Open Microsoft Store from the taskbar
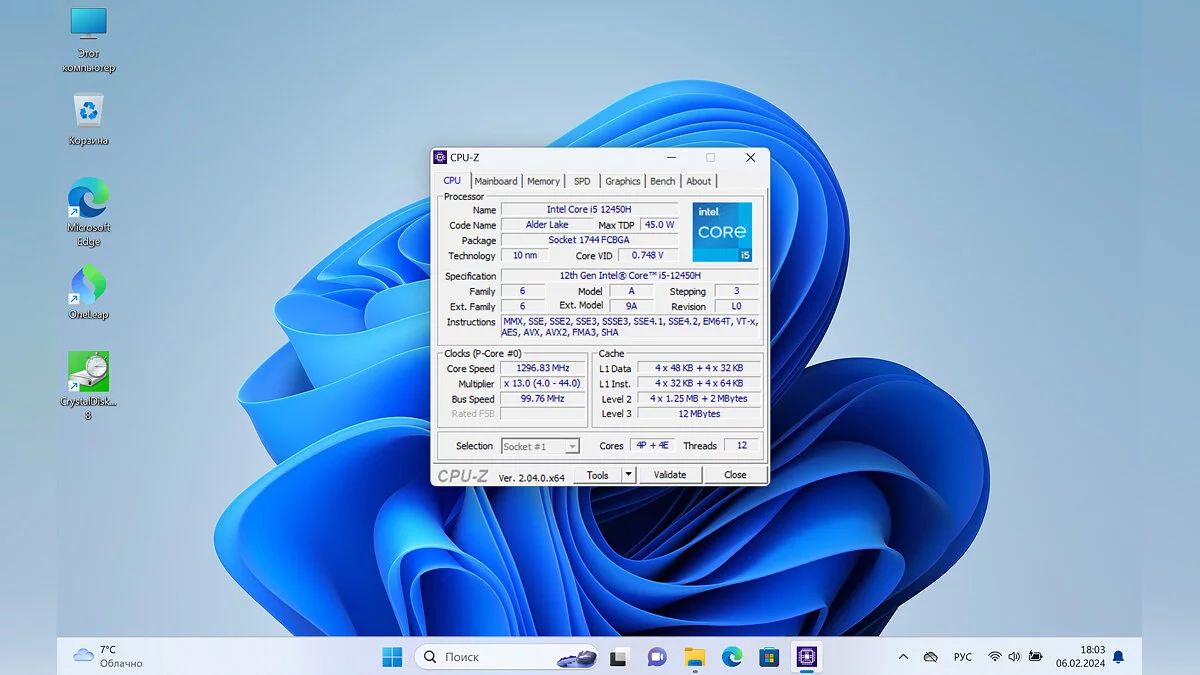 [769, 657]
